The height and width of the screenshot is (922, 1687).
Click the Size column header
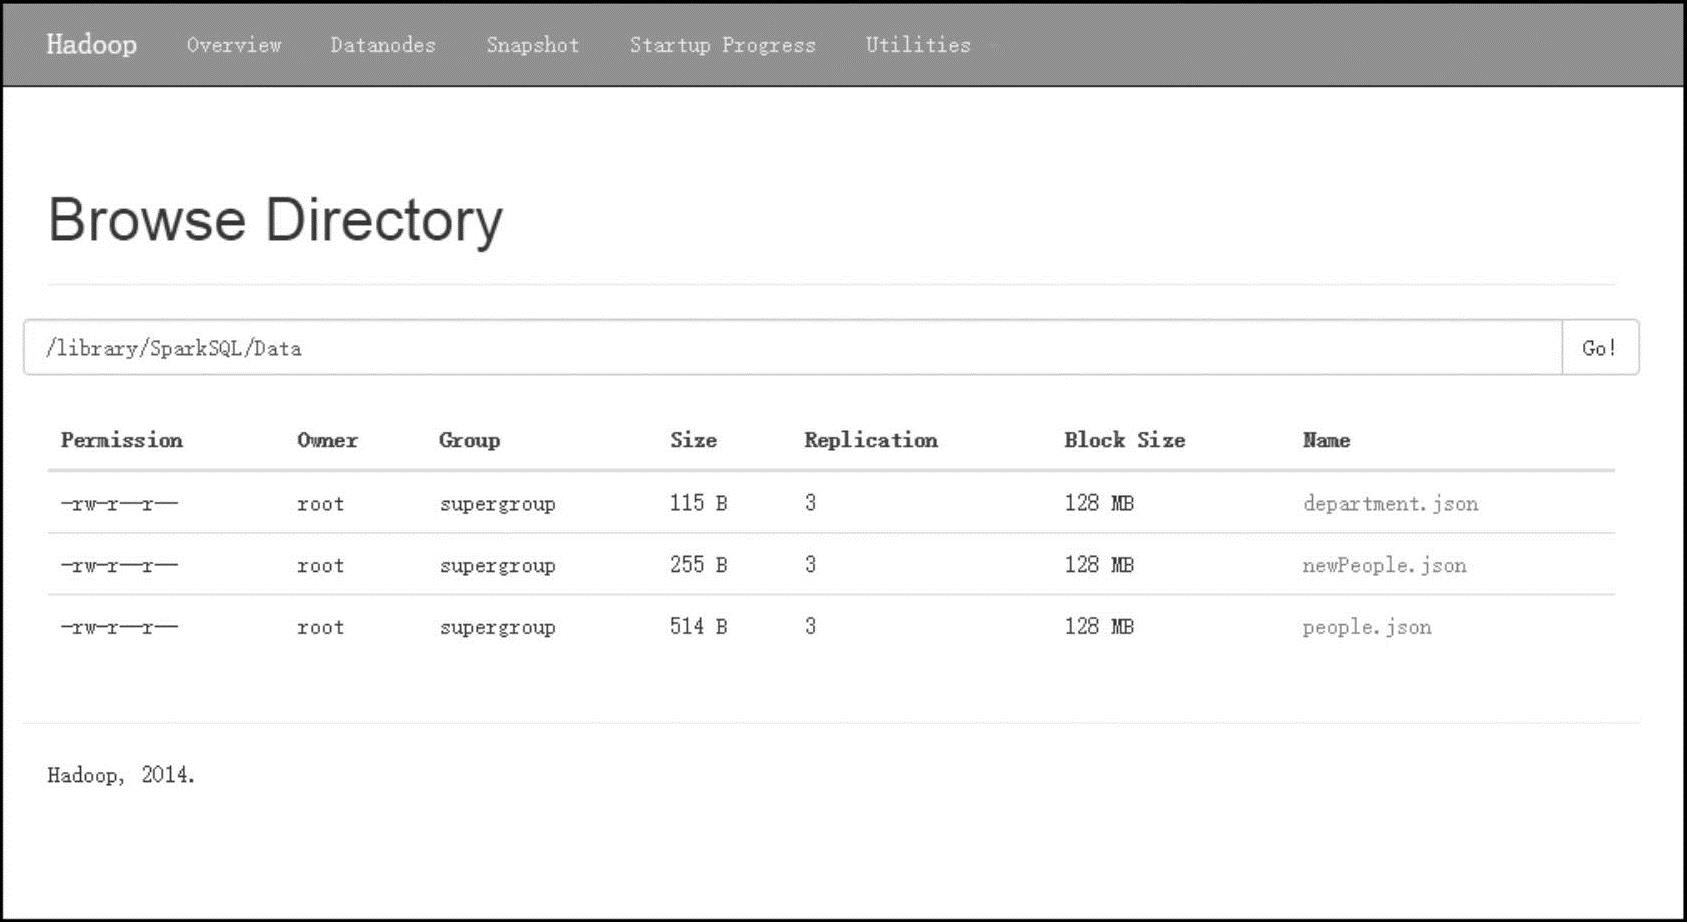(693, 440)
